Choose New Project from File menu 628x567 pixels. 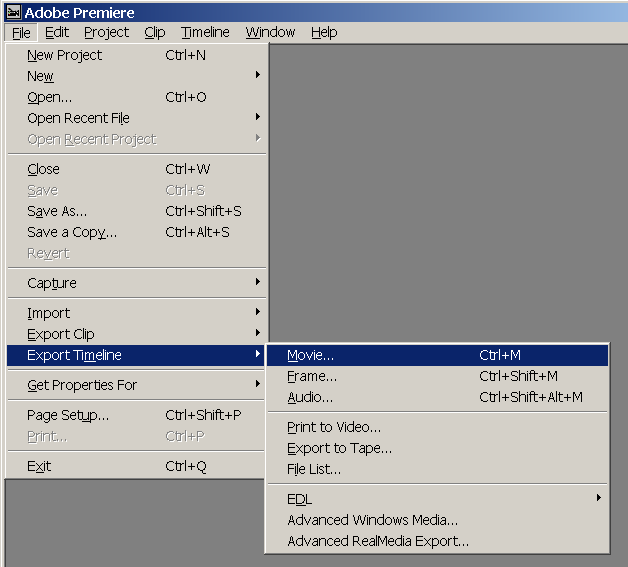click(x=136, y=55)
